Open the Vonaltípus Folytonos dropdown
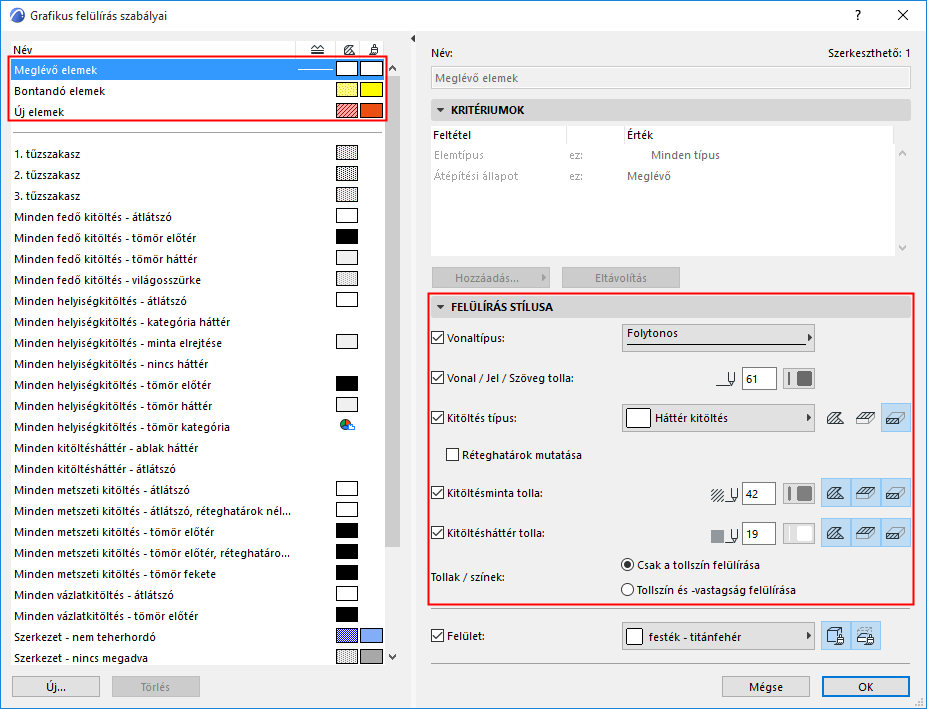The height and width of the screenshot is (709, 927). (718, 338)
